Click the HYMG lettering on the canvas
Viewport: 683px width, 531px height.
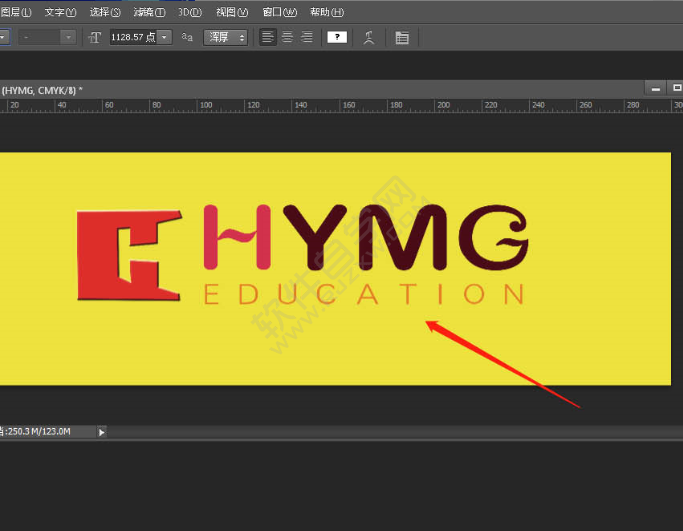[x=366, y=237]
